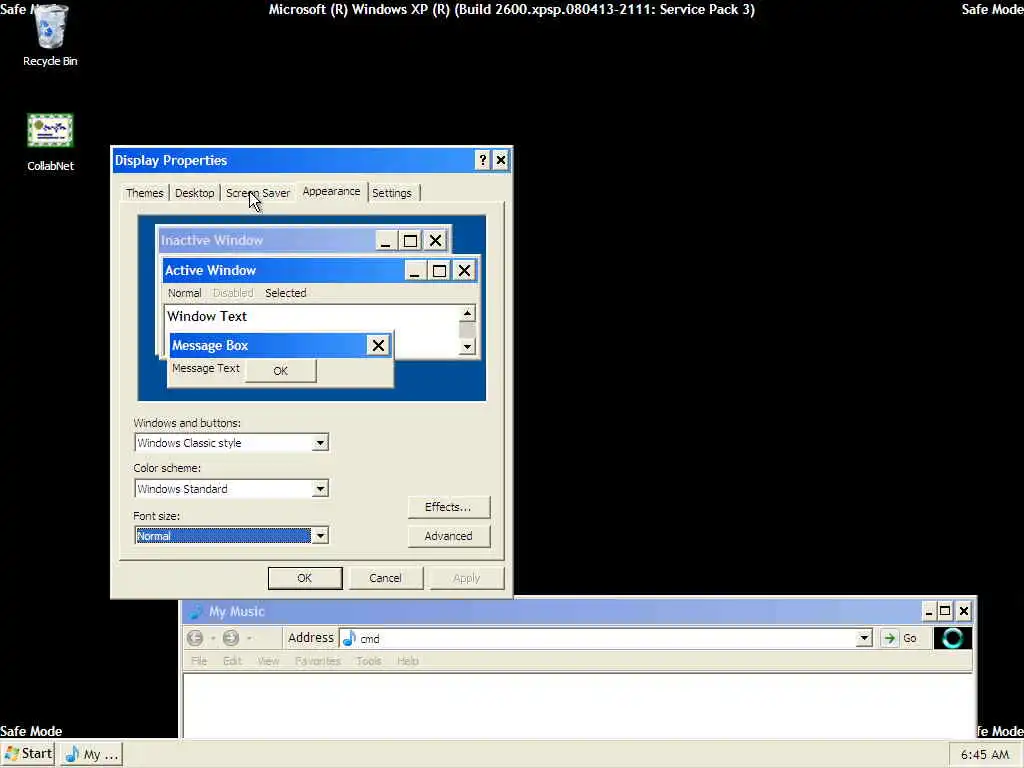Confirm with the OK button in Display Properties
This screenshot has height=768, width=1024.
[x=305, y=578]
